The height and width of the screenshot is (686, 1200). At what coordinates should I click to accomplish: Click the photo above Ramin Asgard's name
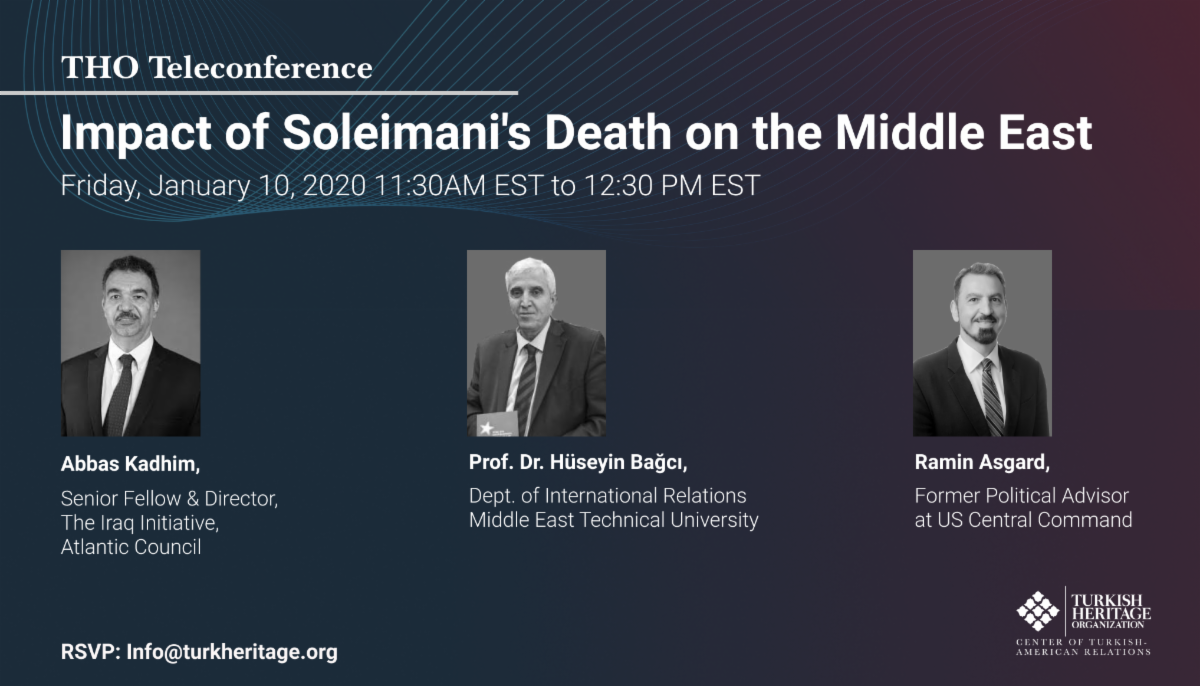coord(982,343)
